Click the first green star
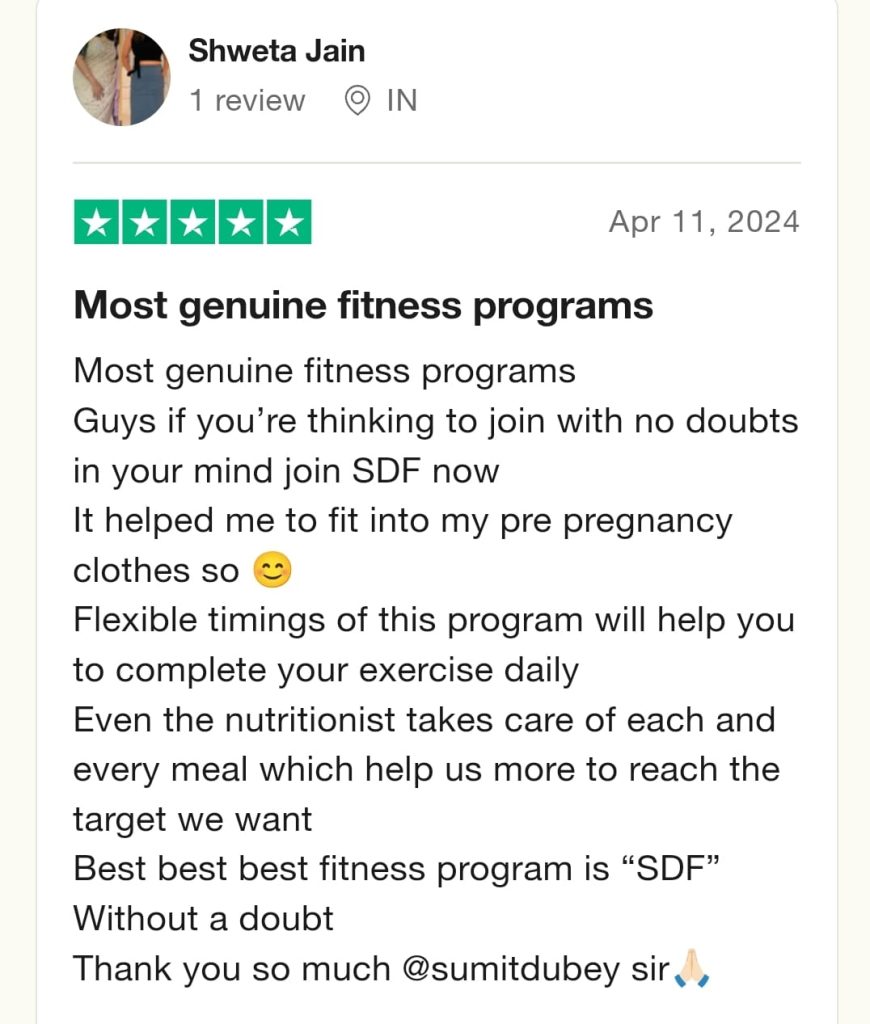Viewport: 870px width, 1024px height. pyautogui.click(x=97, y=222)
